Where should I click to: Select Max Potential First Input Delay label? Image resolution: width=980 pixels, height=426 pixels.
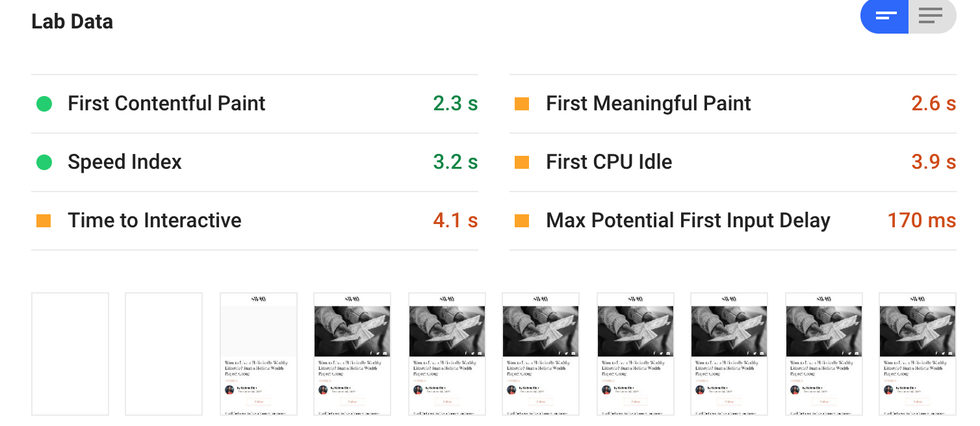click(x=688, y=221)
